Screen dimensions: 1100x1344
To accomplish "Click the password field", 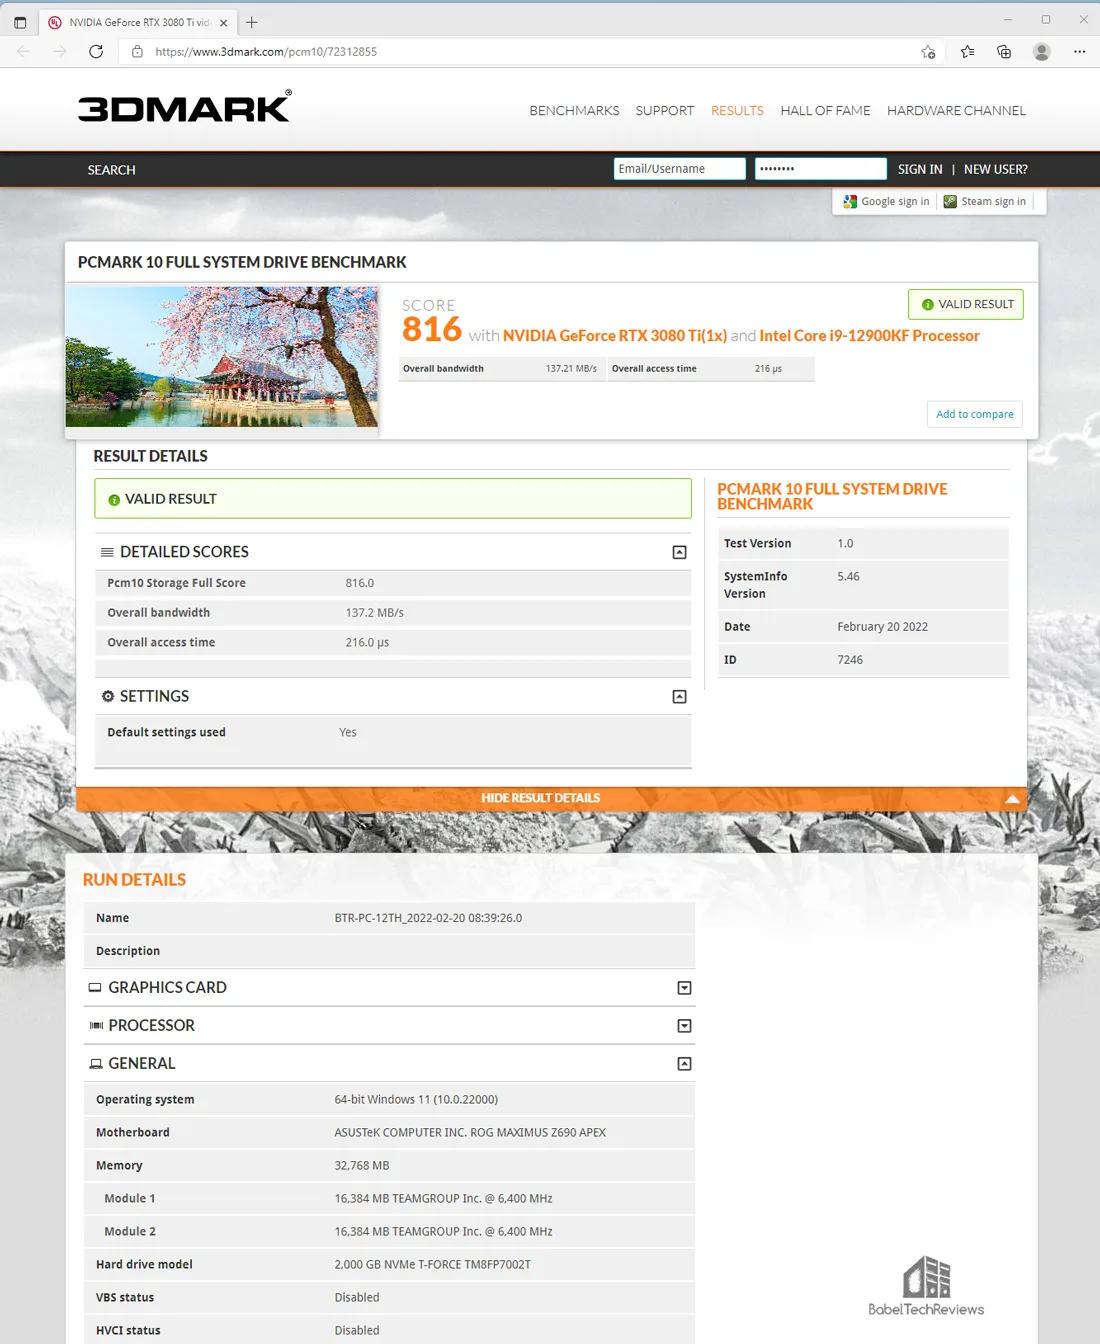I will click(821, 169).
